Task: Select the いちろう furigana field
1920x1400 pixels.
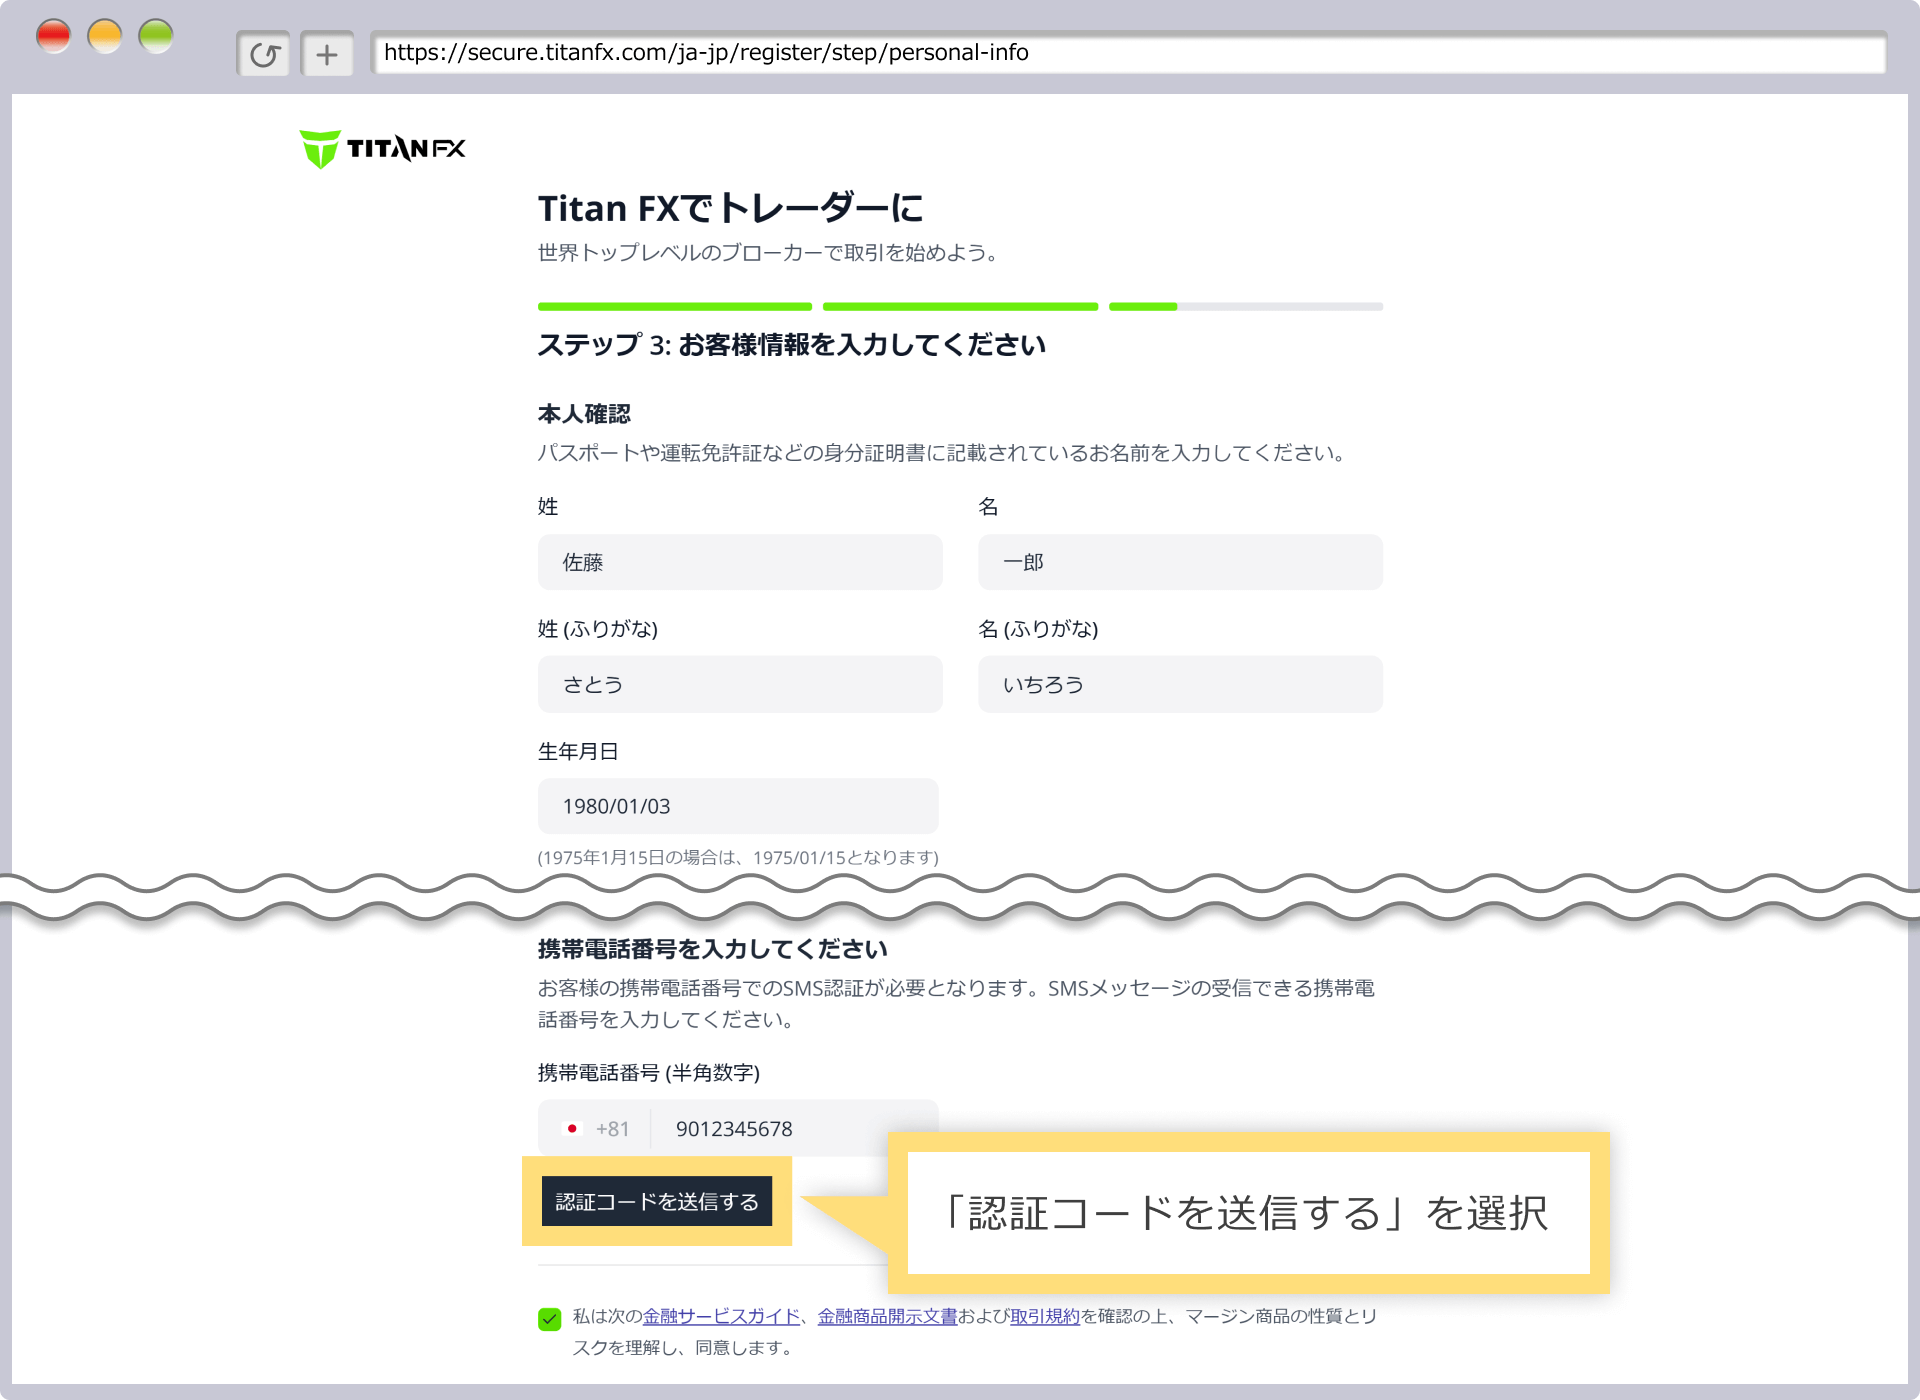Action: pos(1179,684)
